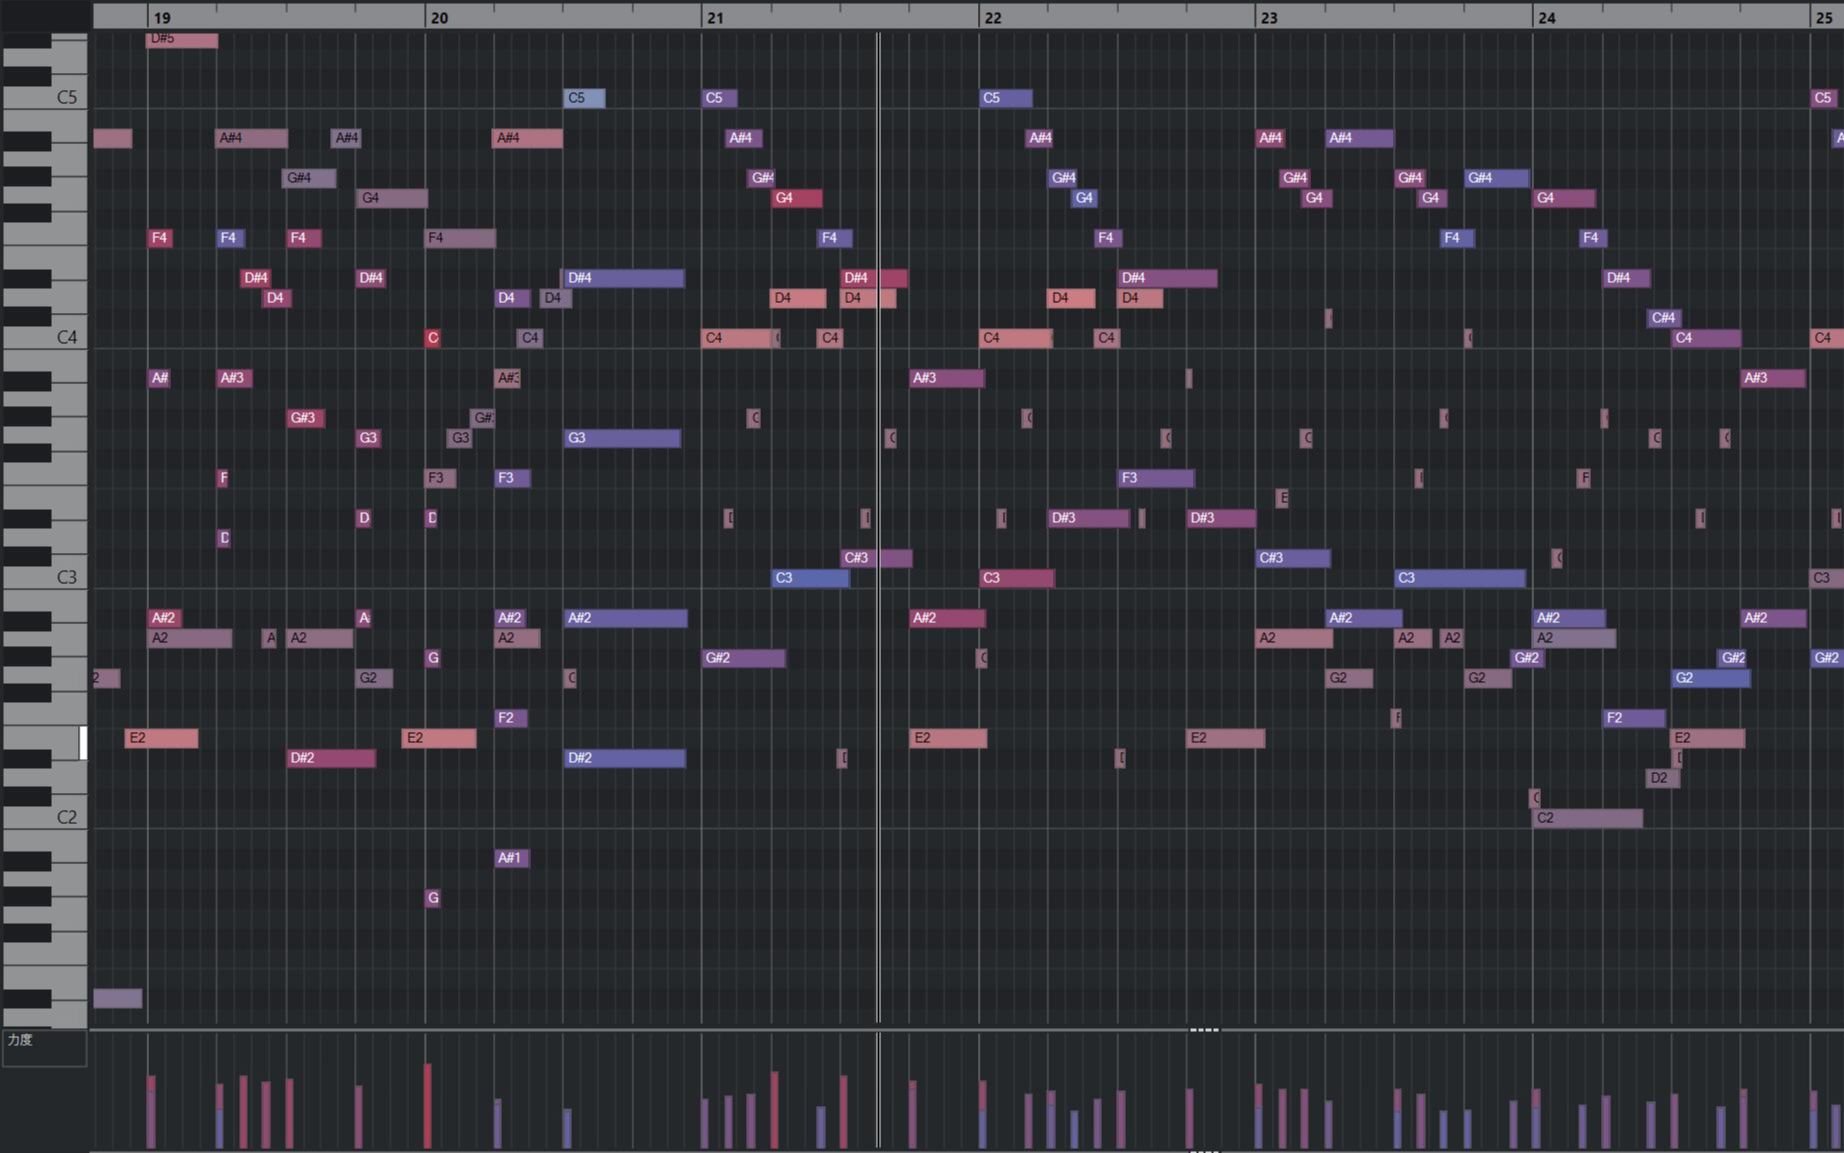Select bar 24 on the timeline ruler
1844x1153 pixels.
(1546, 17)
